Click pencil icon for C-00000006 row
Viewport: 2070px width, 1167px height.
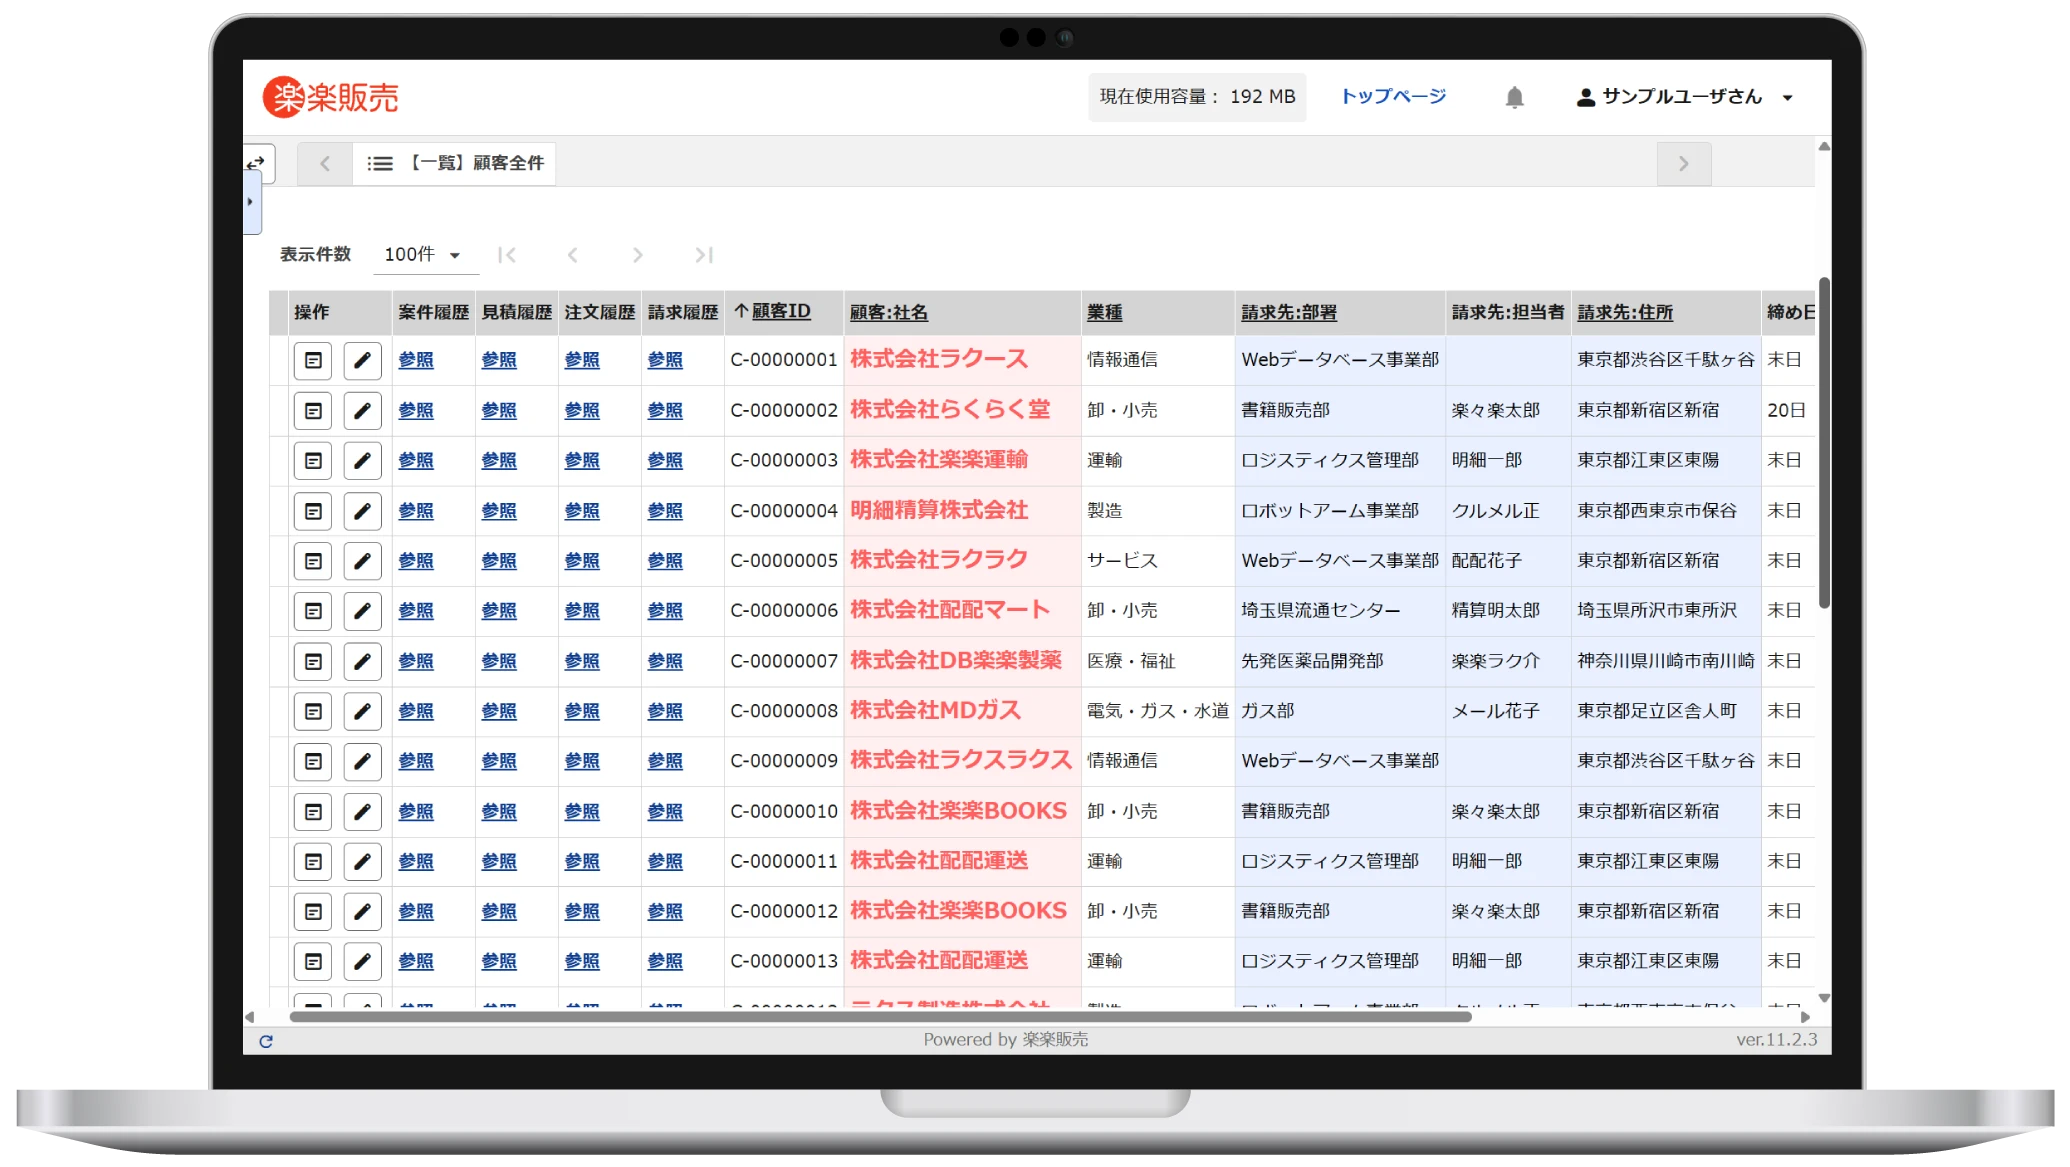tap(362, 610)
